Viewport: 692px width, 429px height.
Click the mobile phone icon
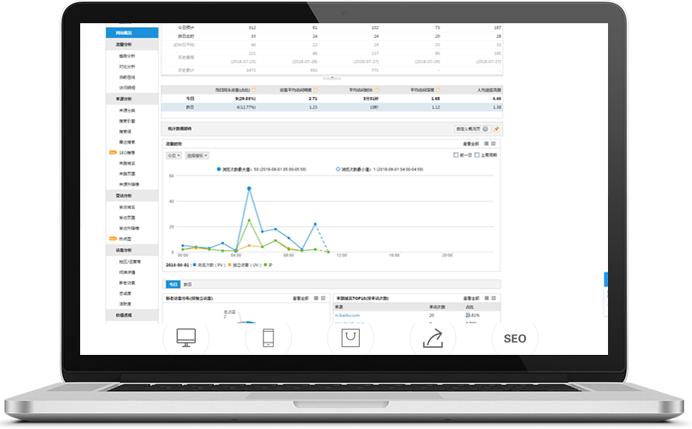(x=269, y=340)
